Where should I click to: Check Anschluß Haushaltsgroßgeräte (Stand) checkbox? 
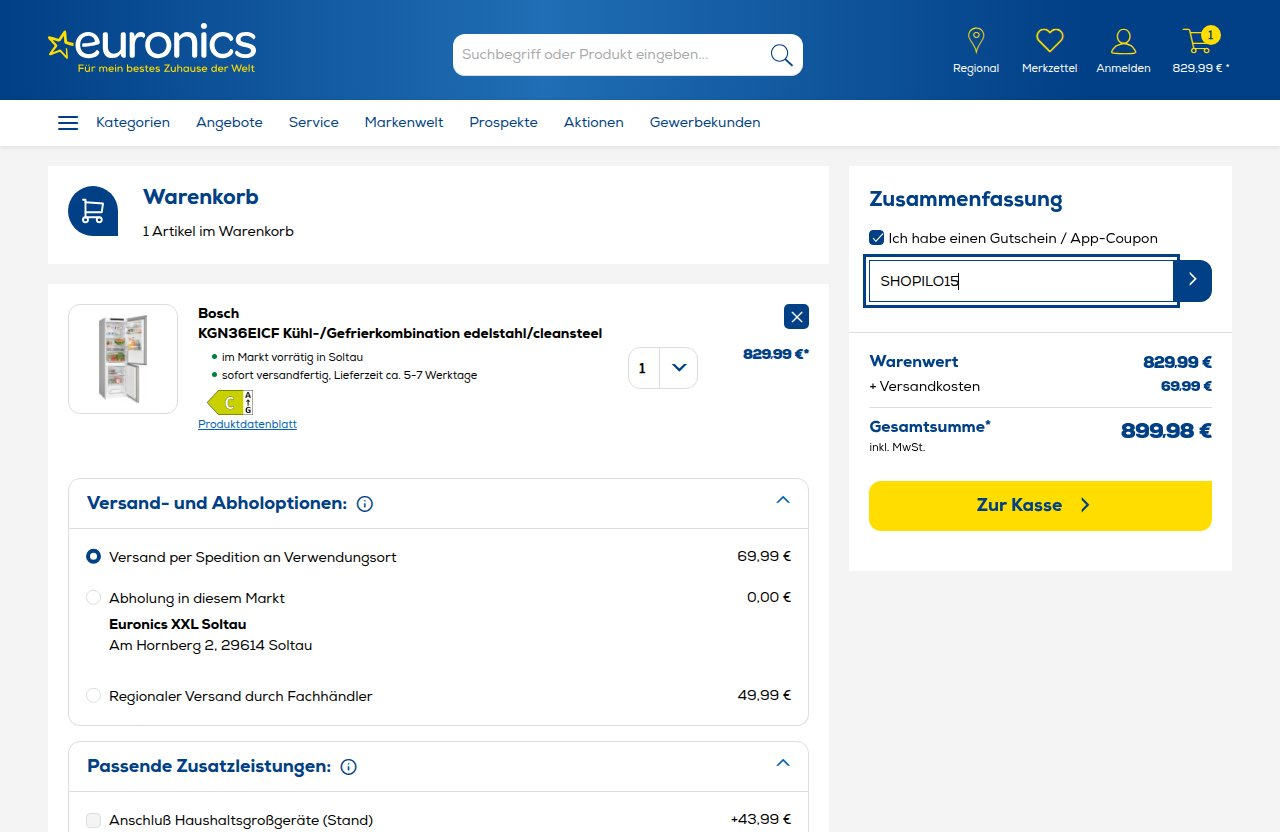pos(93,820)
